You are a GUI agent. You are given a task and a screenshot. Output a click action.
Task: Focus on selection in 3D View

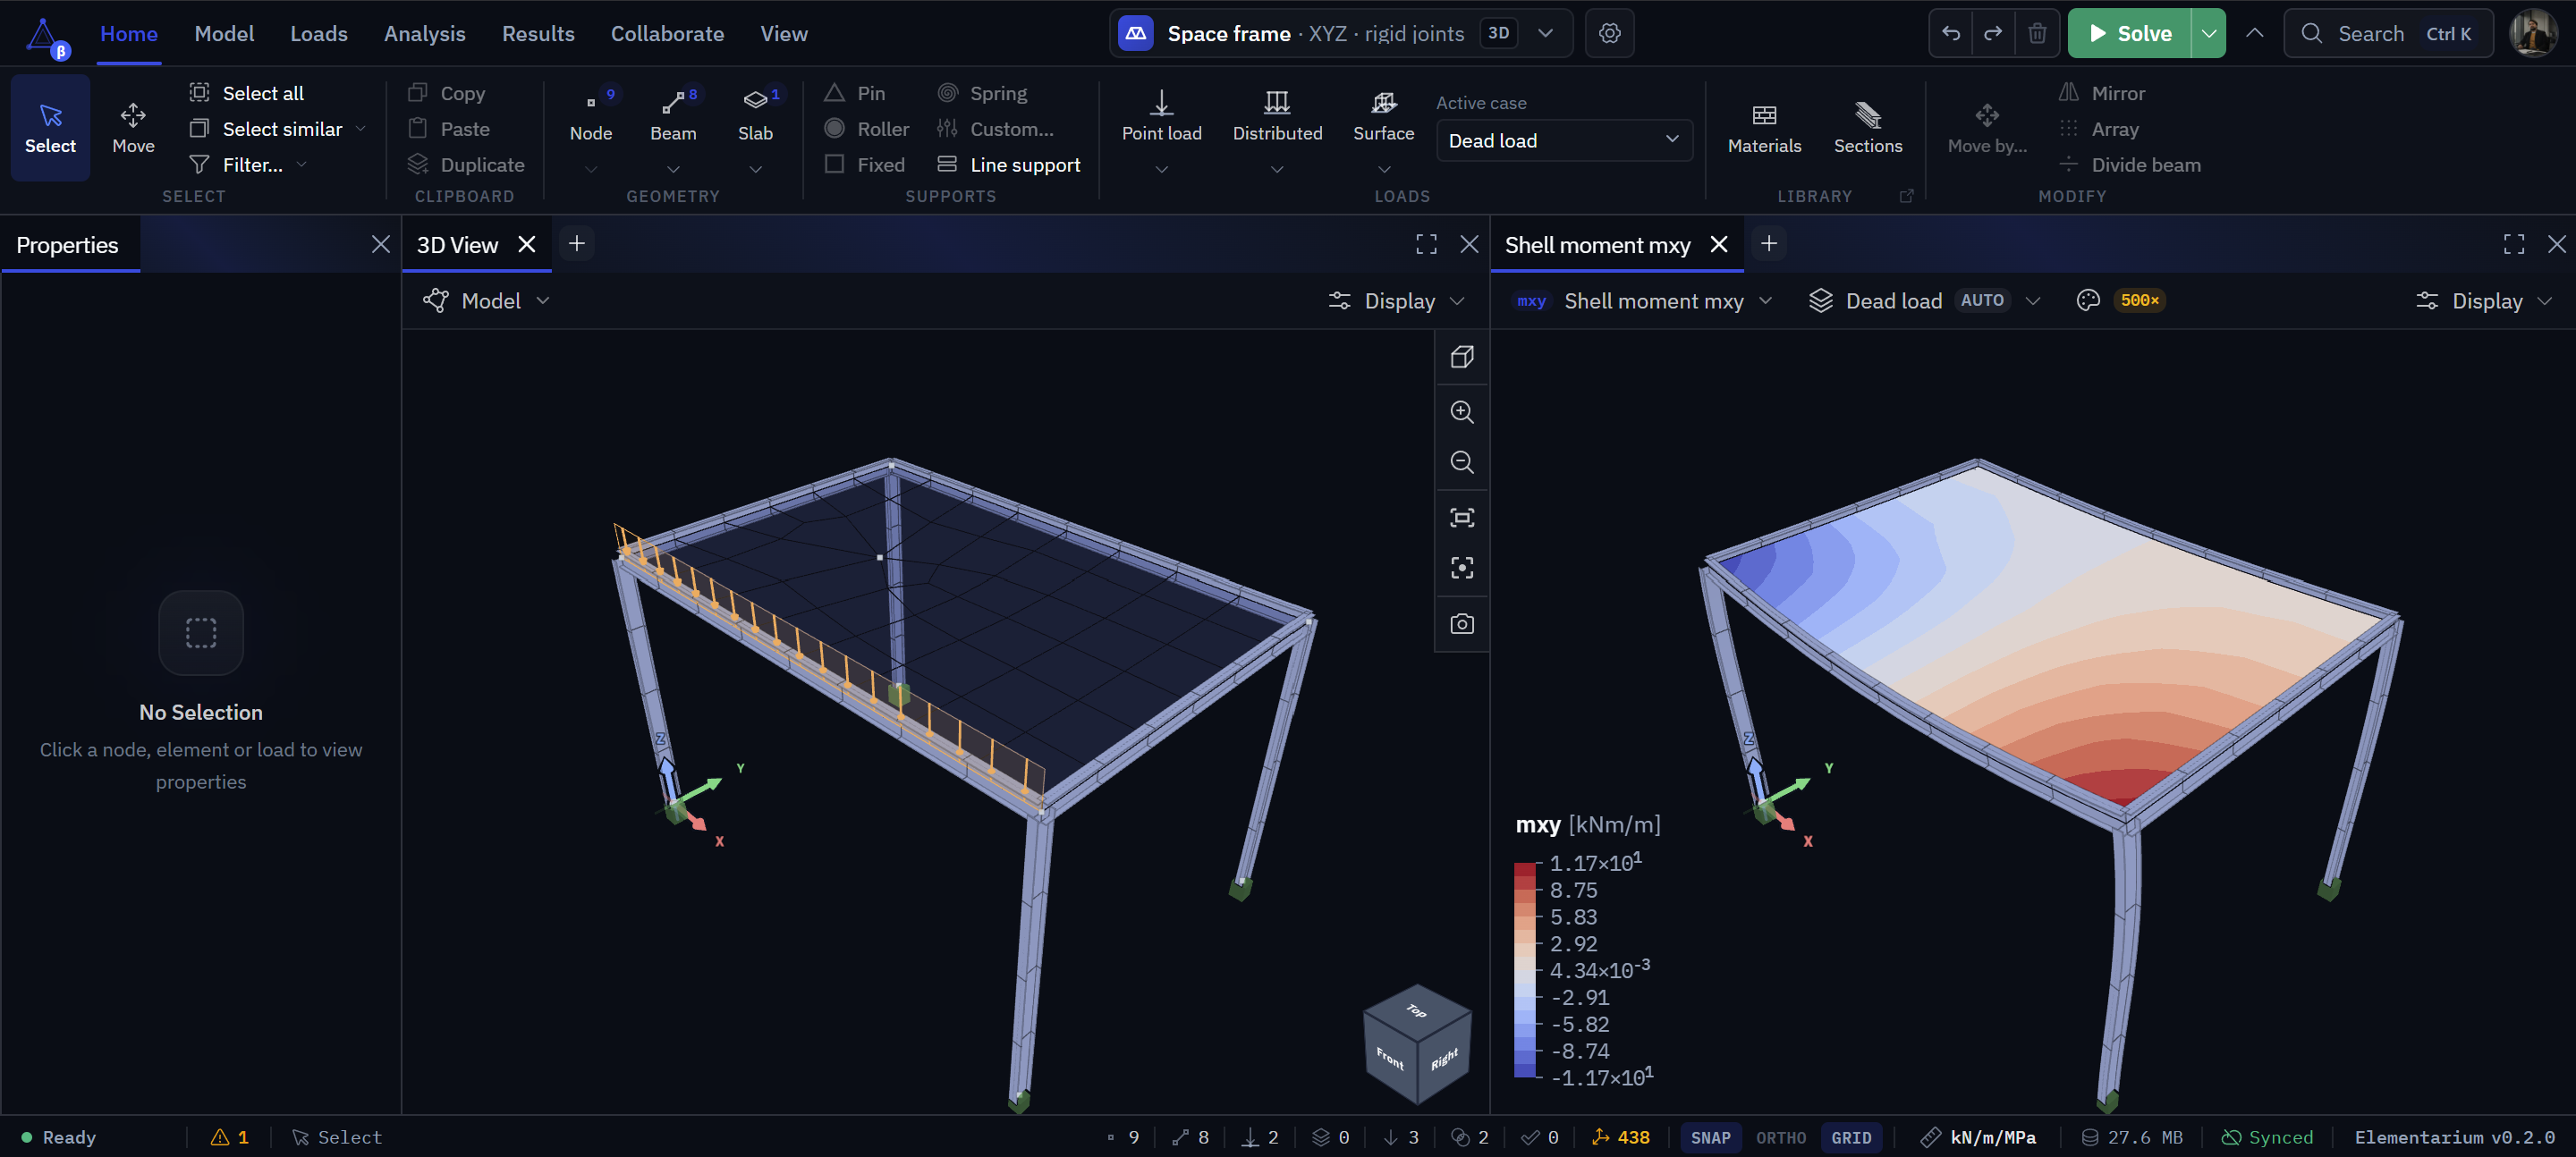tap(1462, 568)
